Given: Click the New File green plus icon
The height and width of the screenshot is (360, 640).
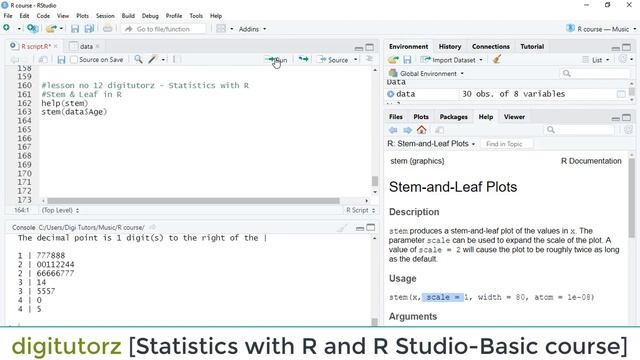Looking at the screenshot, I should (x=7, y=28).
